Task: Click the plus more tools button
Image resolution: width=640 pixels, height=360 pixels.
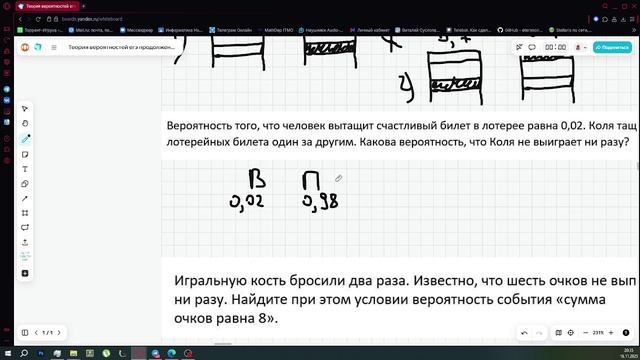Action: [25, 273]
